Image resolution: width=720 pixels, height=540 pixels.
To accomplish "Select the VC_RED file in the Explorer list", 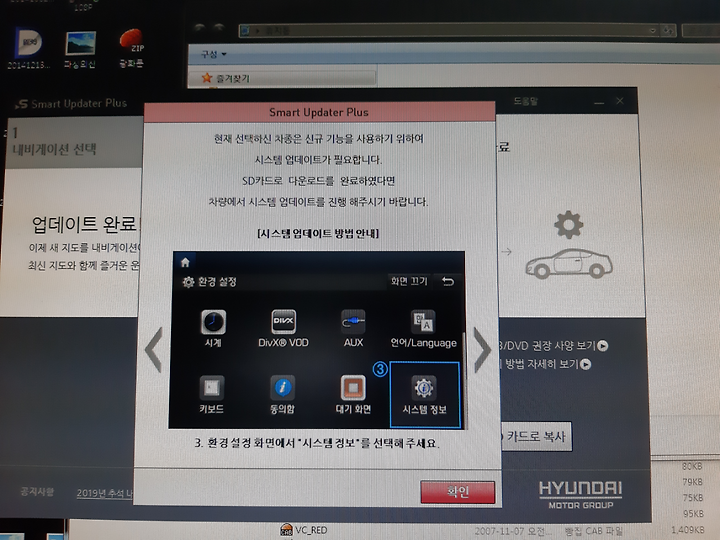I will click(304, 530).
